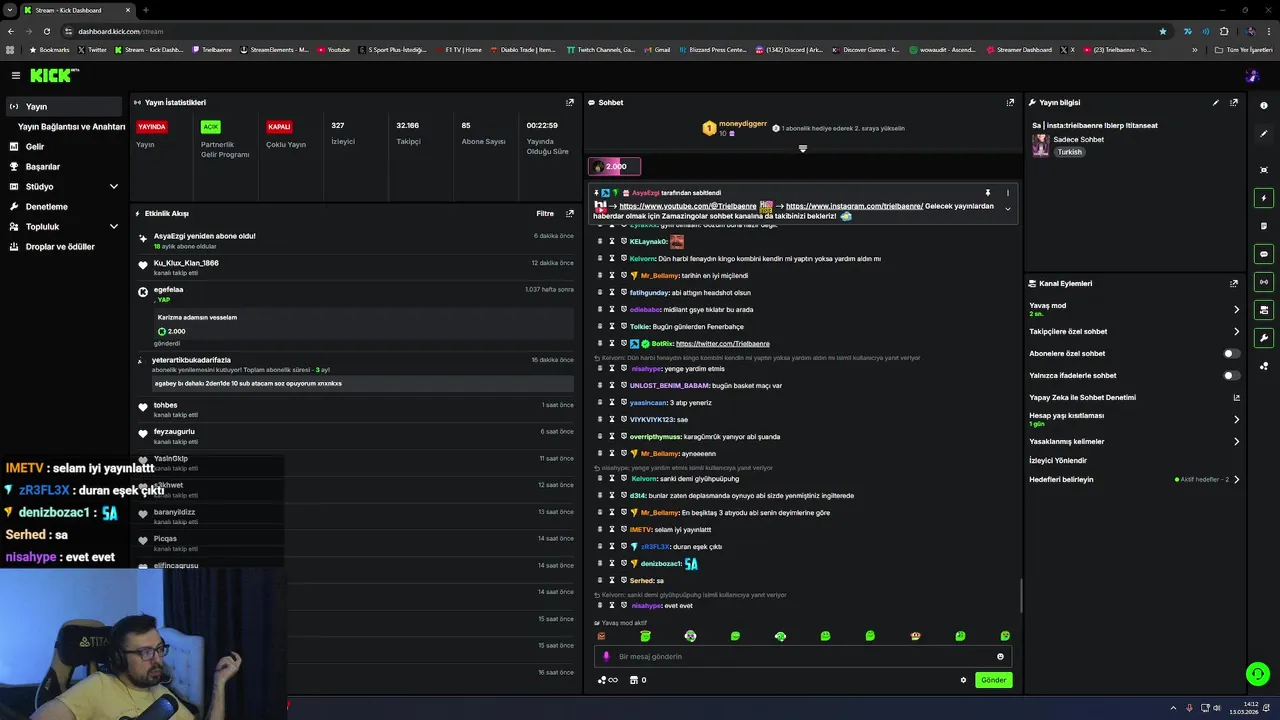
Task: Click the YAYINDA status badge
Action: tap(152, 127)
